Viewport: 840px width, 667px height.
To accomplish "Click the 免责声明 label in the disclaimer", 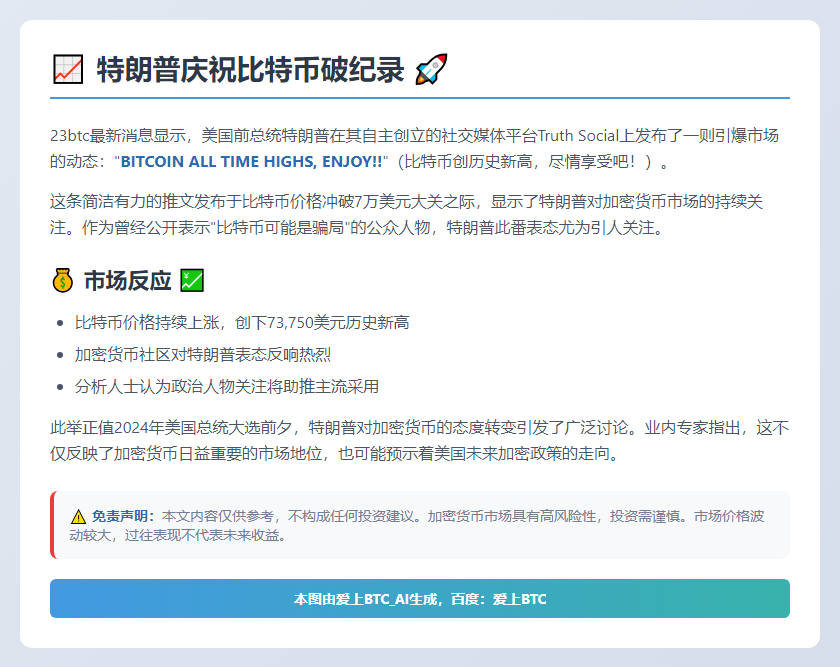I will (123, 516).
